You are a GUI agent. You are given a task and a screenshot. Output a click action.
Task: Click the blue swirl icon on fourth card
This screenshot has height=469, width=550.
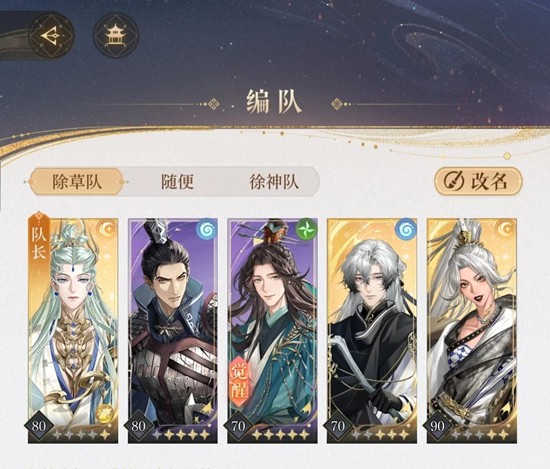point(406,229)
